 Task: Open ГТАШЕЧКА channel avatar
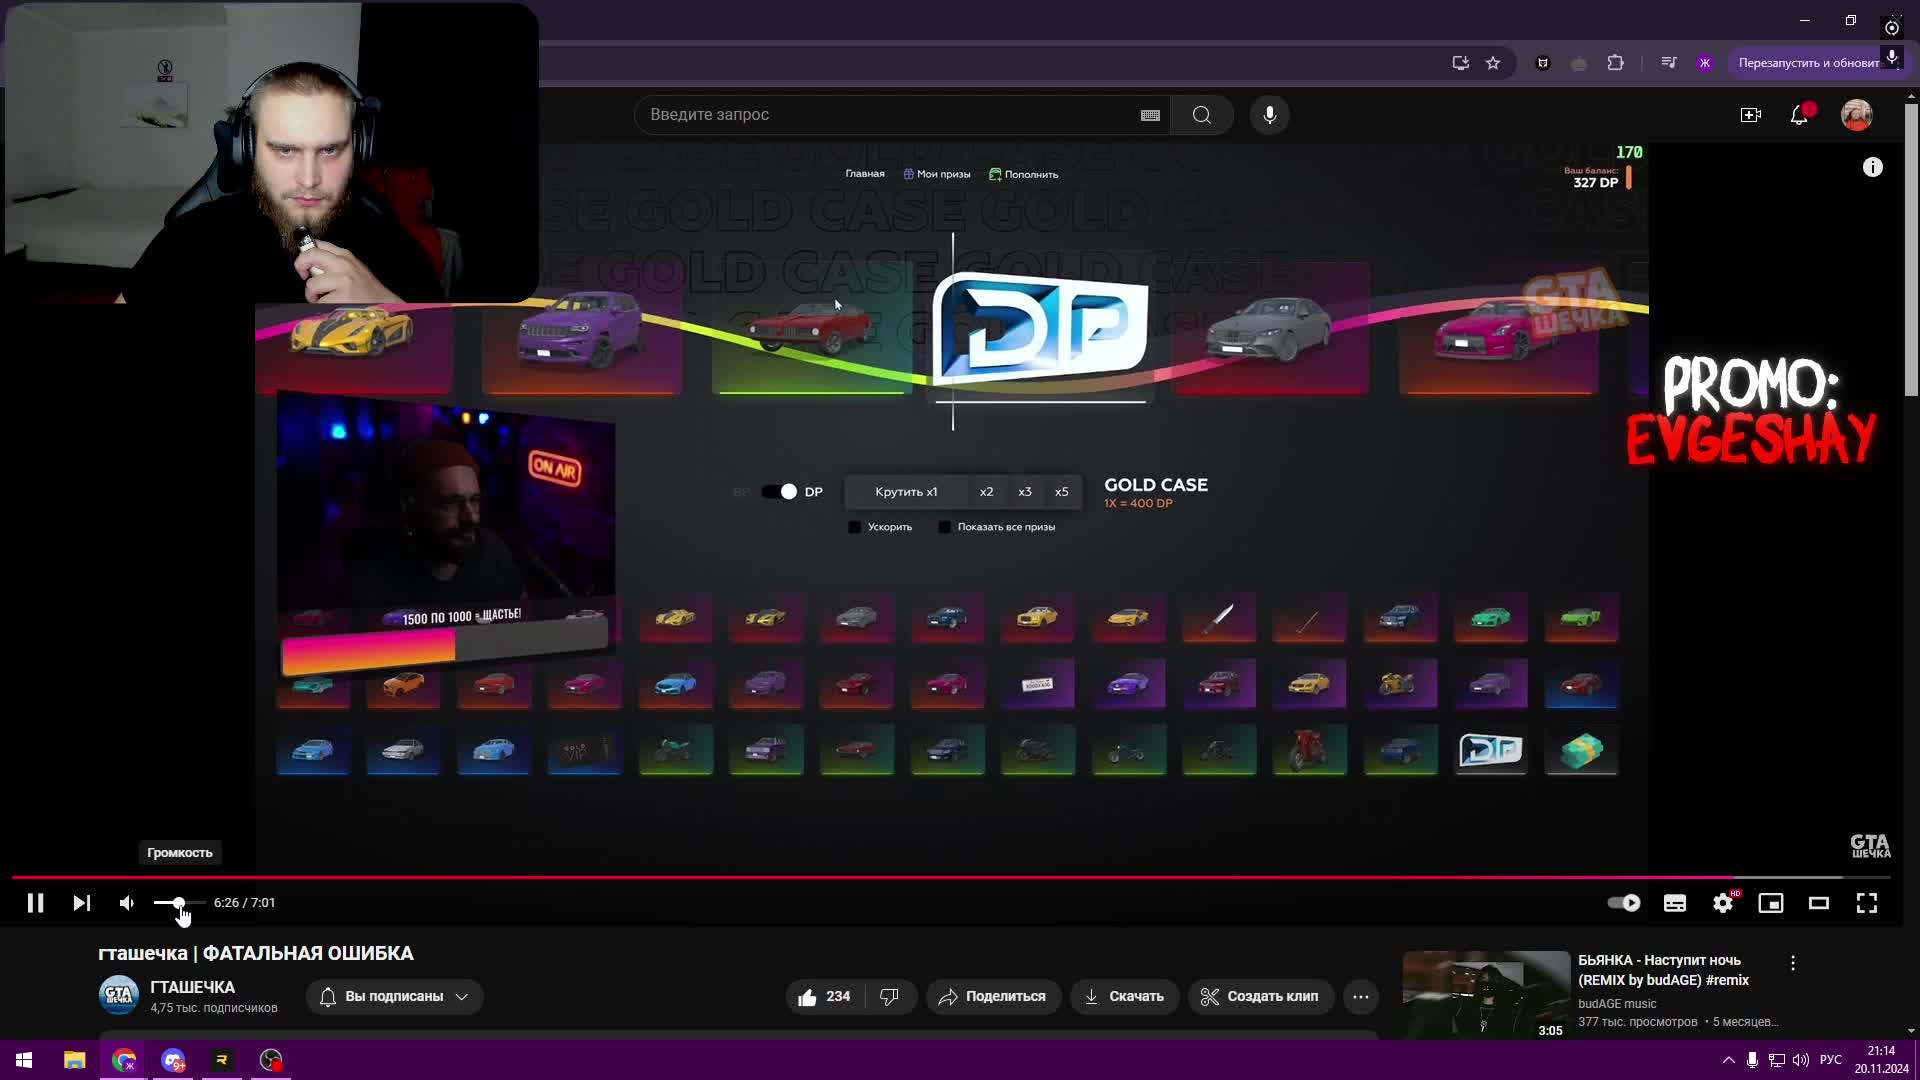pyautogui.click(x=119, y=996)
